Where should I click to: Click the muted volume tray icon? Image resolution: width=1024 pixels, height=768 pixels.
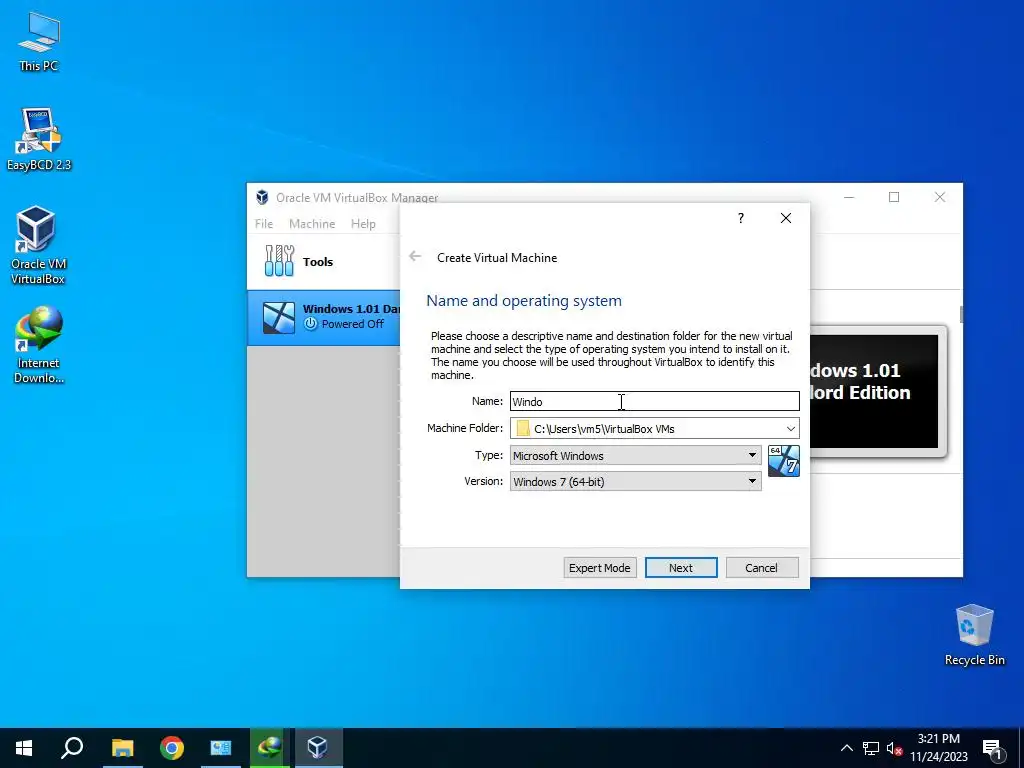895,748
